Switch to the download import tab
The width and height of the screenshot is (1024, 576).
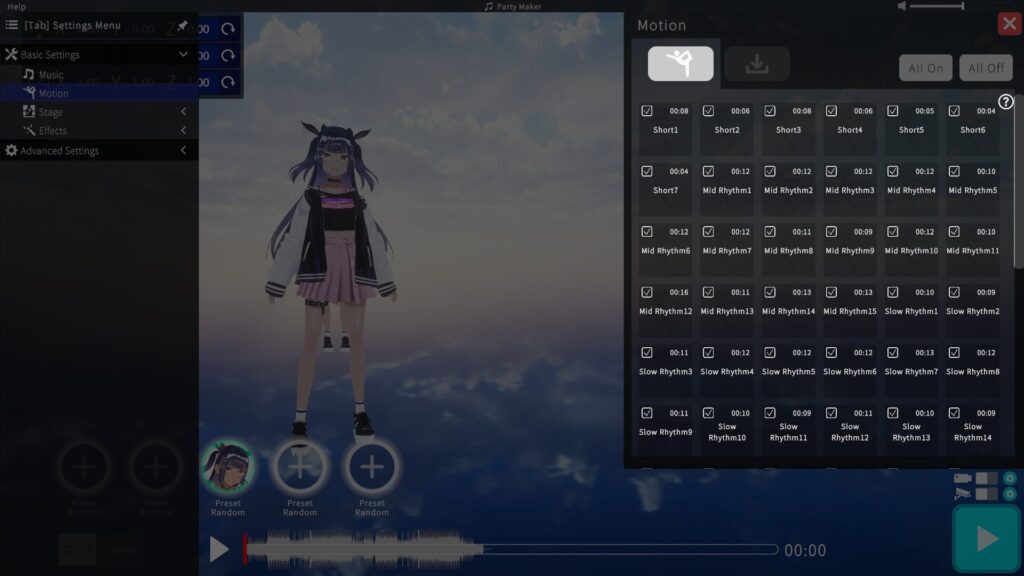tap(757, 63)
